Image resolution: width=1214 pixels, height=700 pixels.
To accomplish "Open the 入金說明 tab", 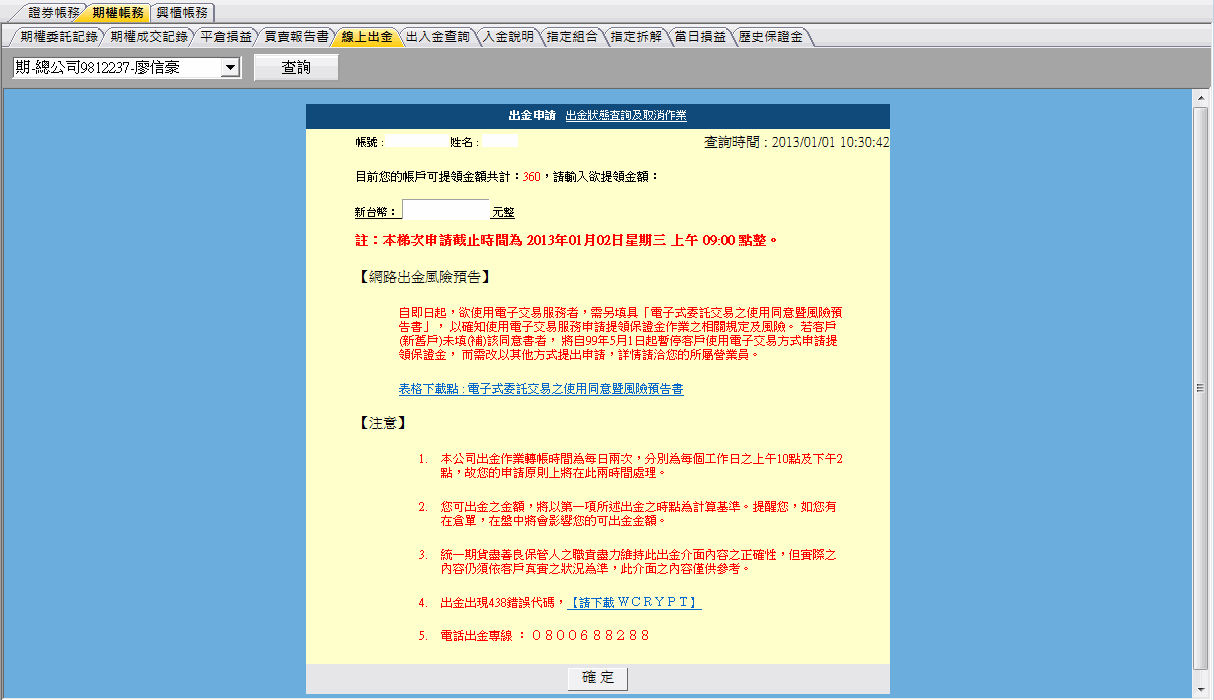I will [x=508, y=37].
